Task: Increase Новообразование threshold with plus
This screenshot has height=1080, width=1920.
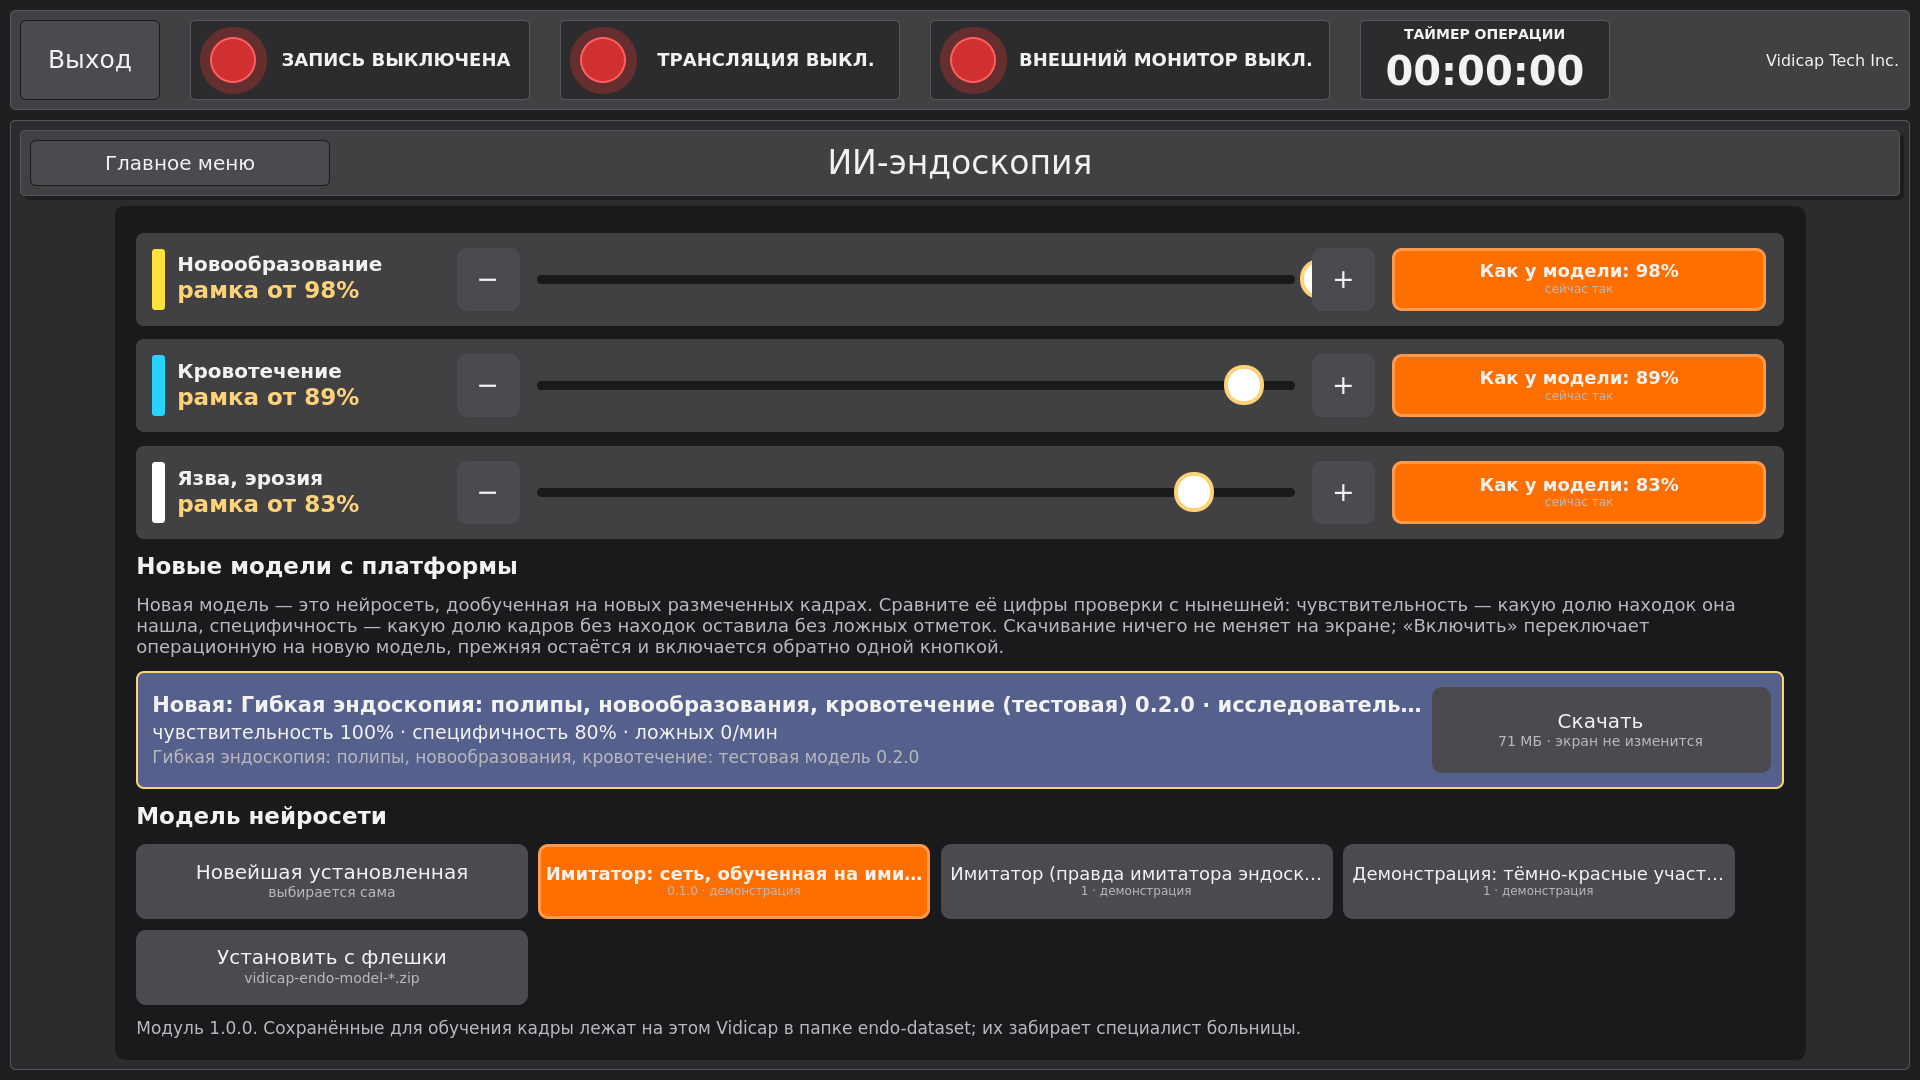Action: click(1343, 279)
